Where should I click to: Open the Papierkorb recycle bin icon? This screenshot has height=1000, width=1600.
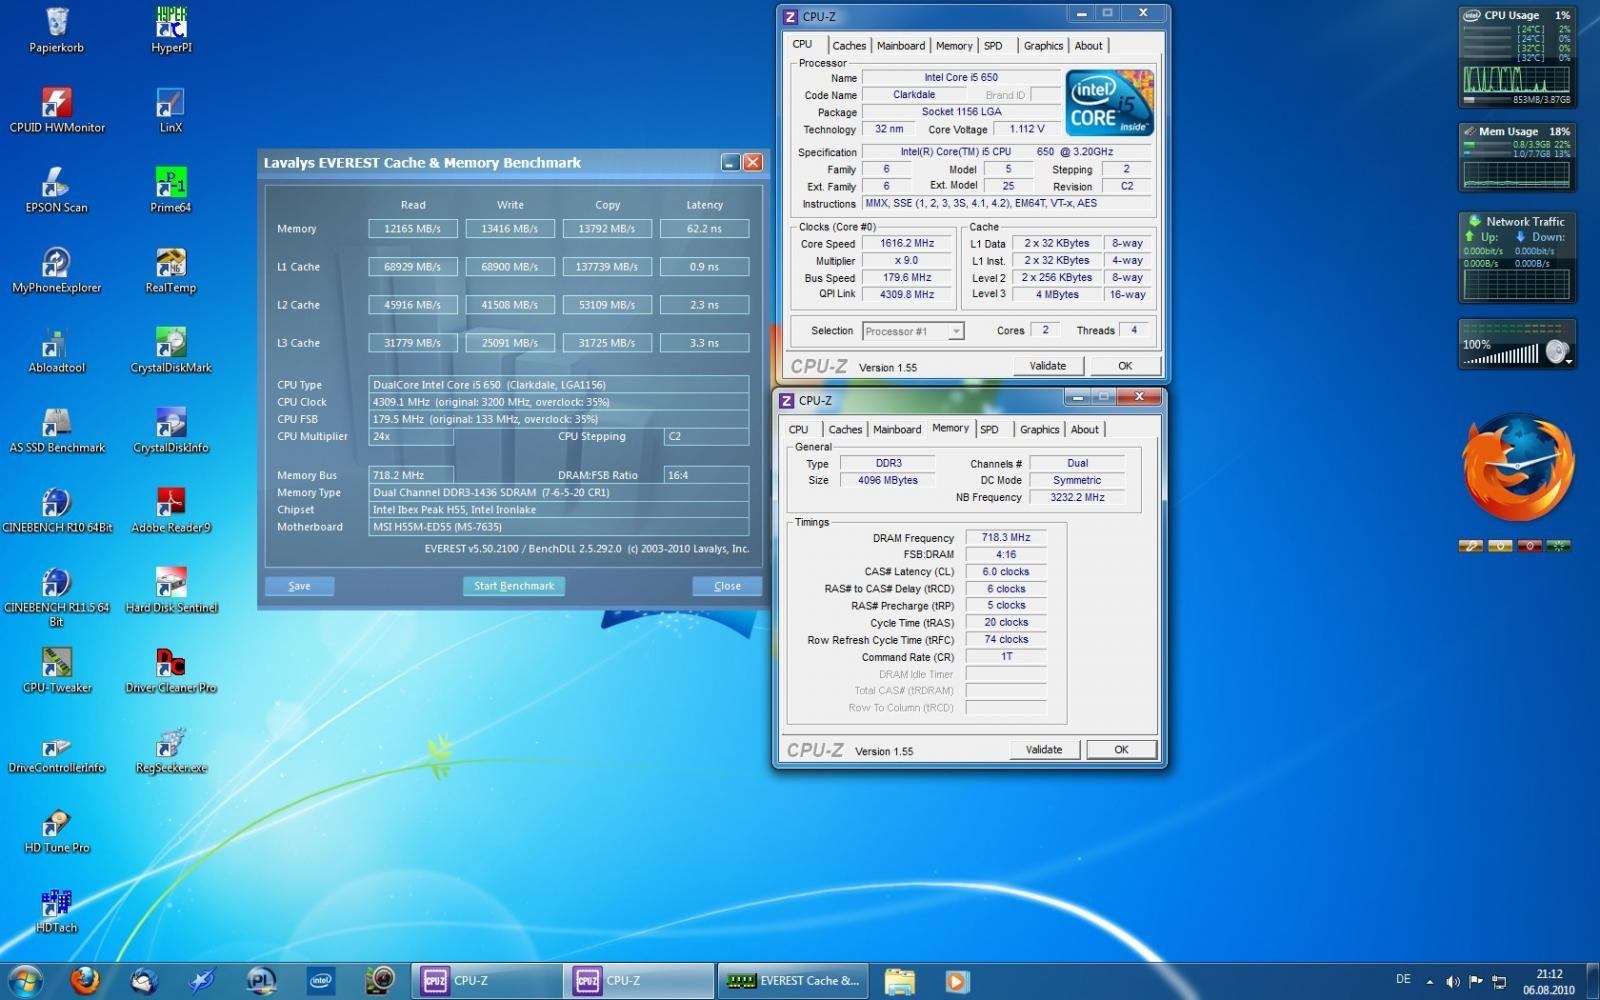point(57,30)
